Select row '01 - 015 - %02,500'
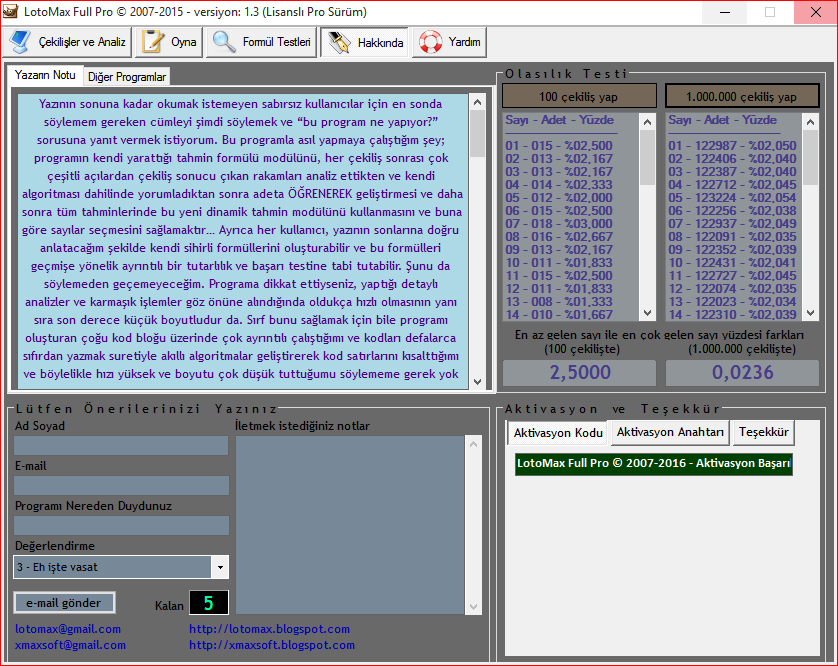 click(x=559, y=145)
